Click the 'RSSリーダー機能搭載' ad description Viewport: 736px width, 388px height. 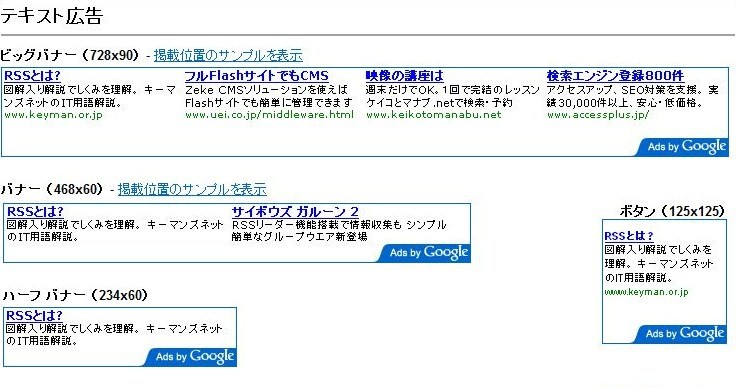point(338,231)
